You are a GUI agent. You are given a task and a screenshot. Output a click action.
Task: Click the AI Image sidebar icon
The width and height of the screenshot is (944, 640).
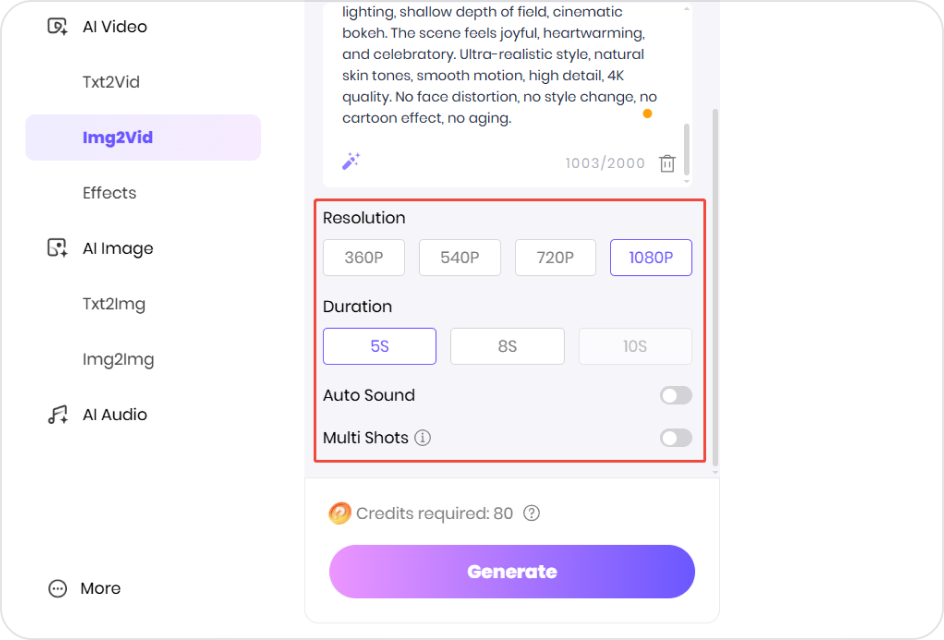pos(56,248)
